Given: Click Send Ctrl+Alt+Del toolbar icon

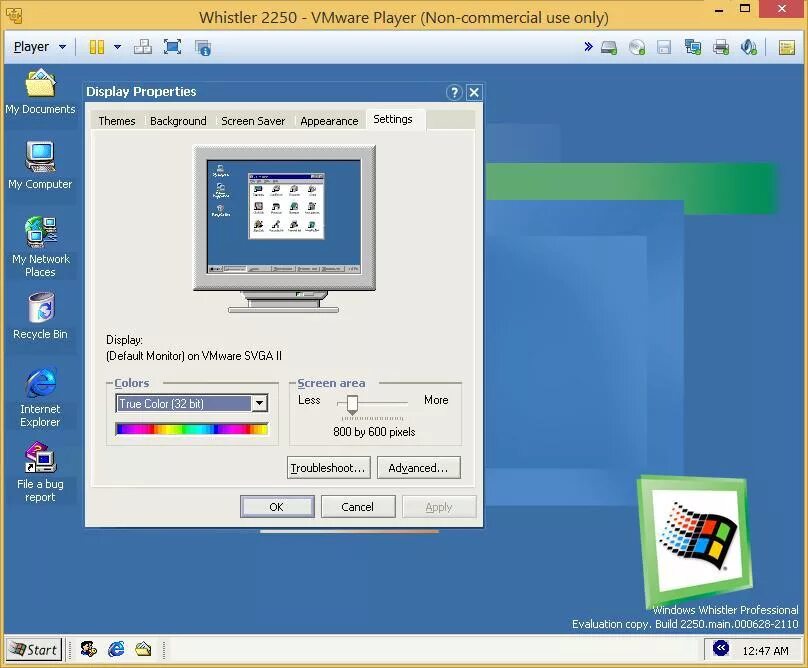Looking at the screenshot, I should [143, 47].
